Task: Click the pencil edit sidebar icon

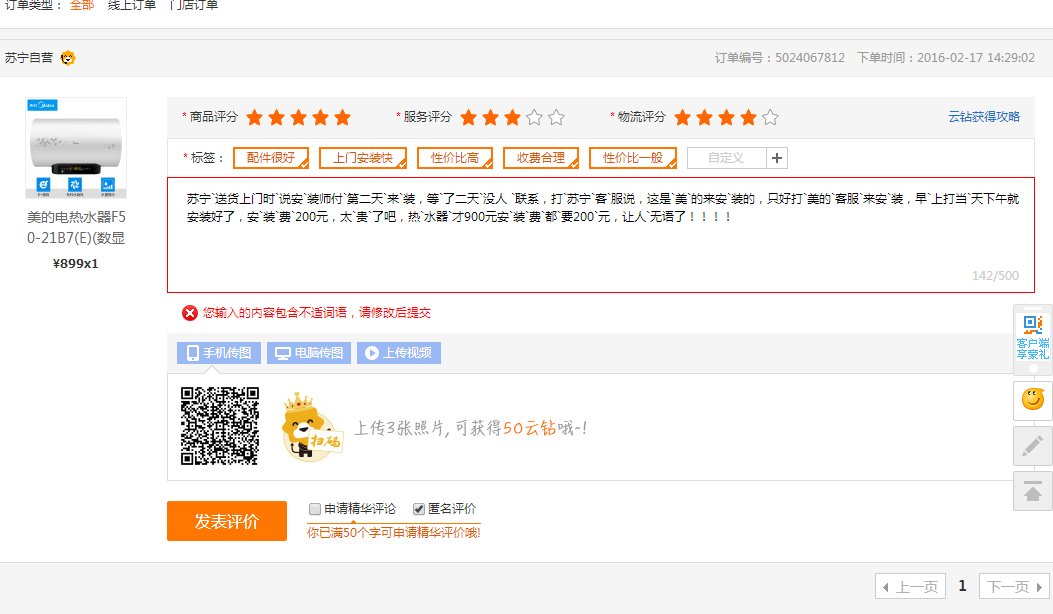Action: coord(1032,445)
